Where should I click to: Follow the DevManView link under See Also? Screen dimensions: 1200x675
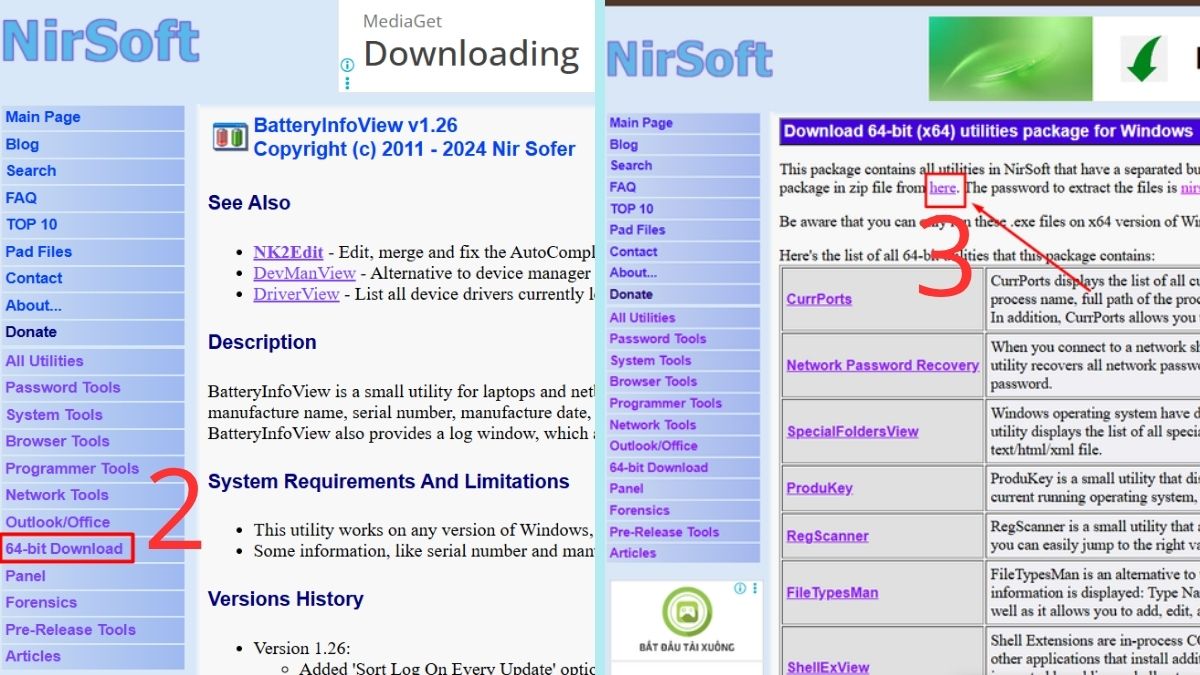coord(305,273)
